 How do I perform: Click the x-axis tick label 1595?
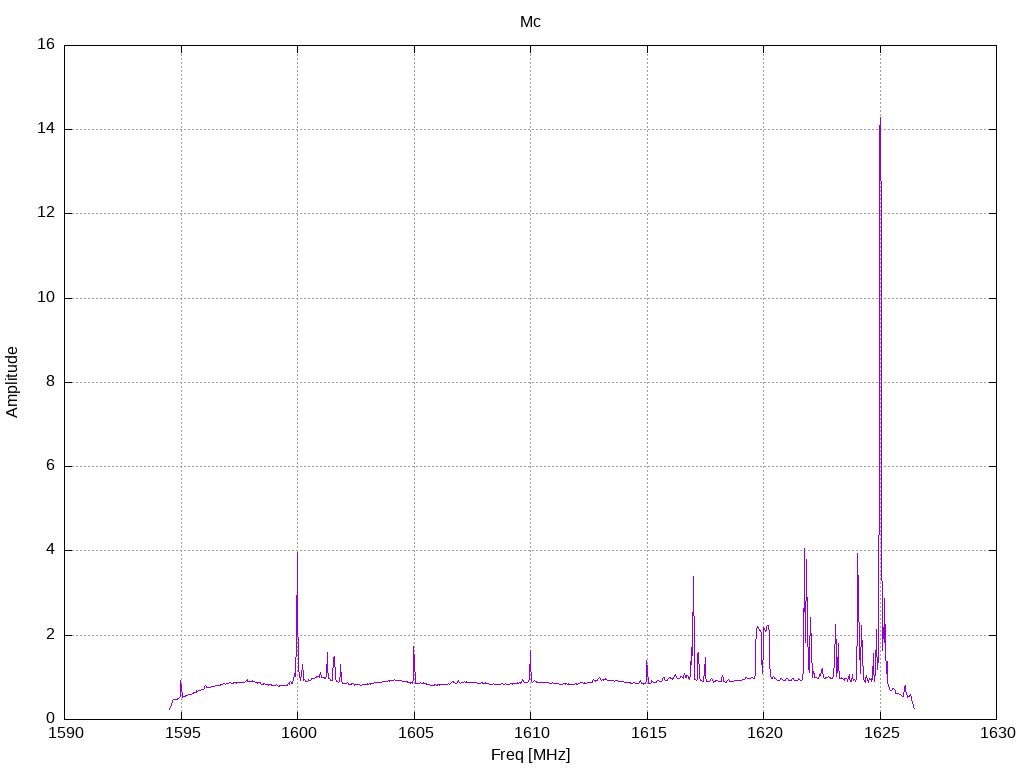click(x=181, y=733)
